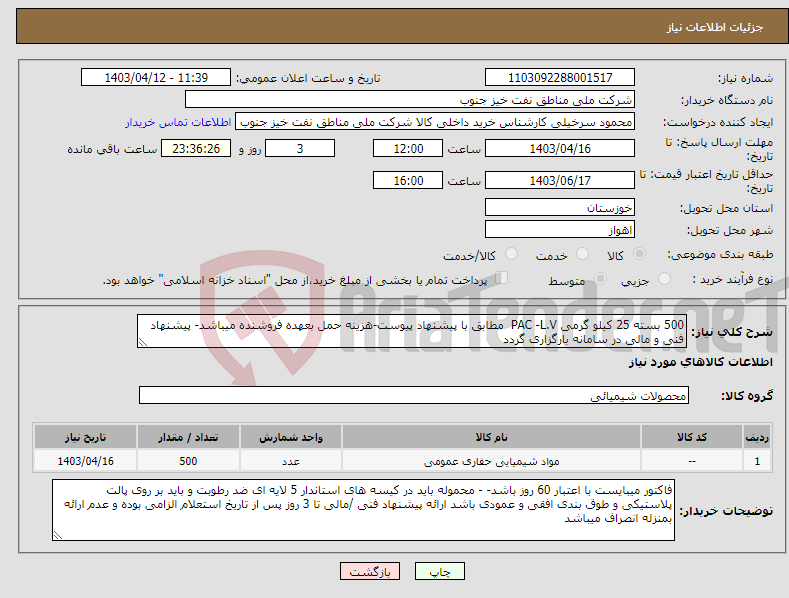Select the جزیی purchase type radio
The width and height of the screenshot is (789, 598).
tap(664, 278)
